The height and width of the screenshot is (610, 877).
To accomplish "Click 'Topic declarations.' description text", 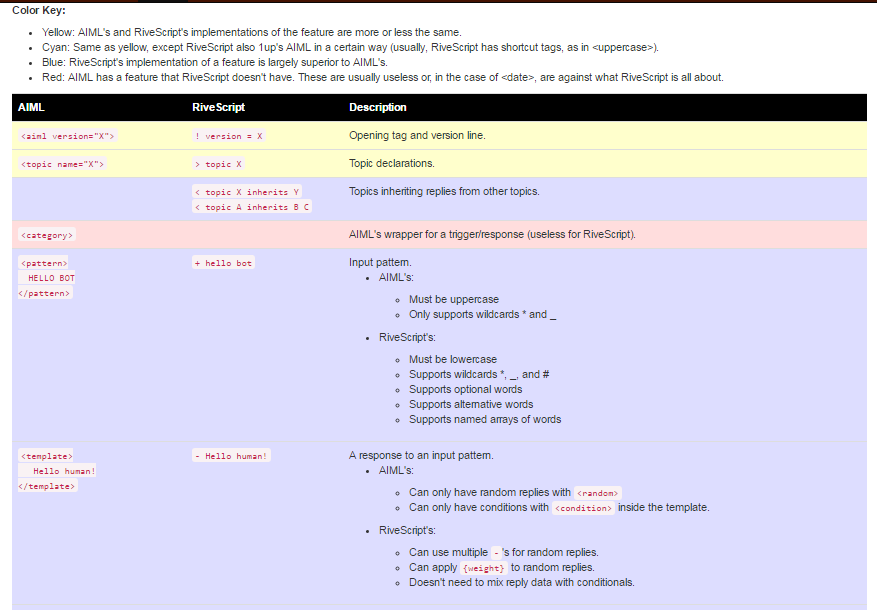I will coord(392,163).
